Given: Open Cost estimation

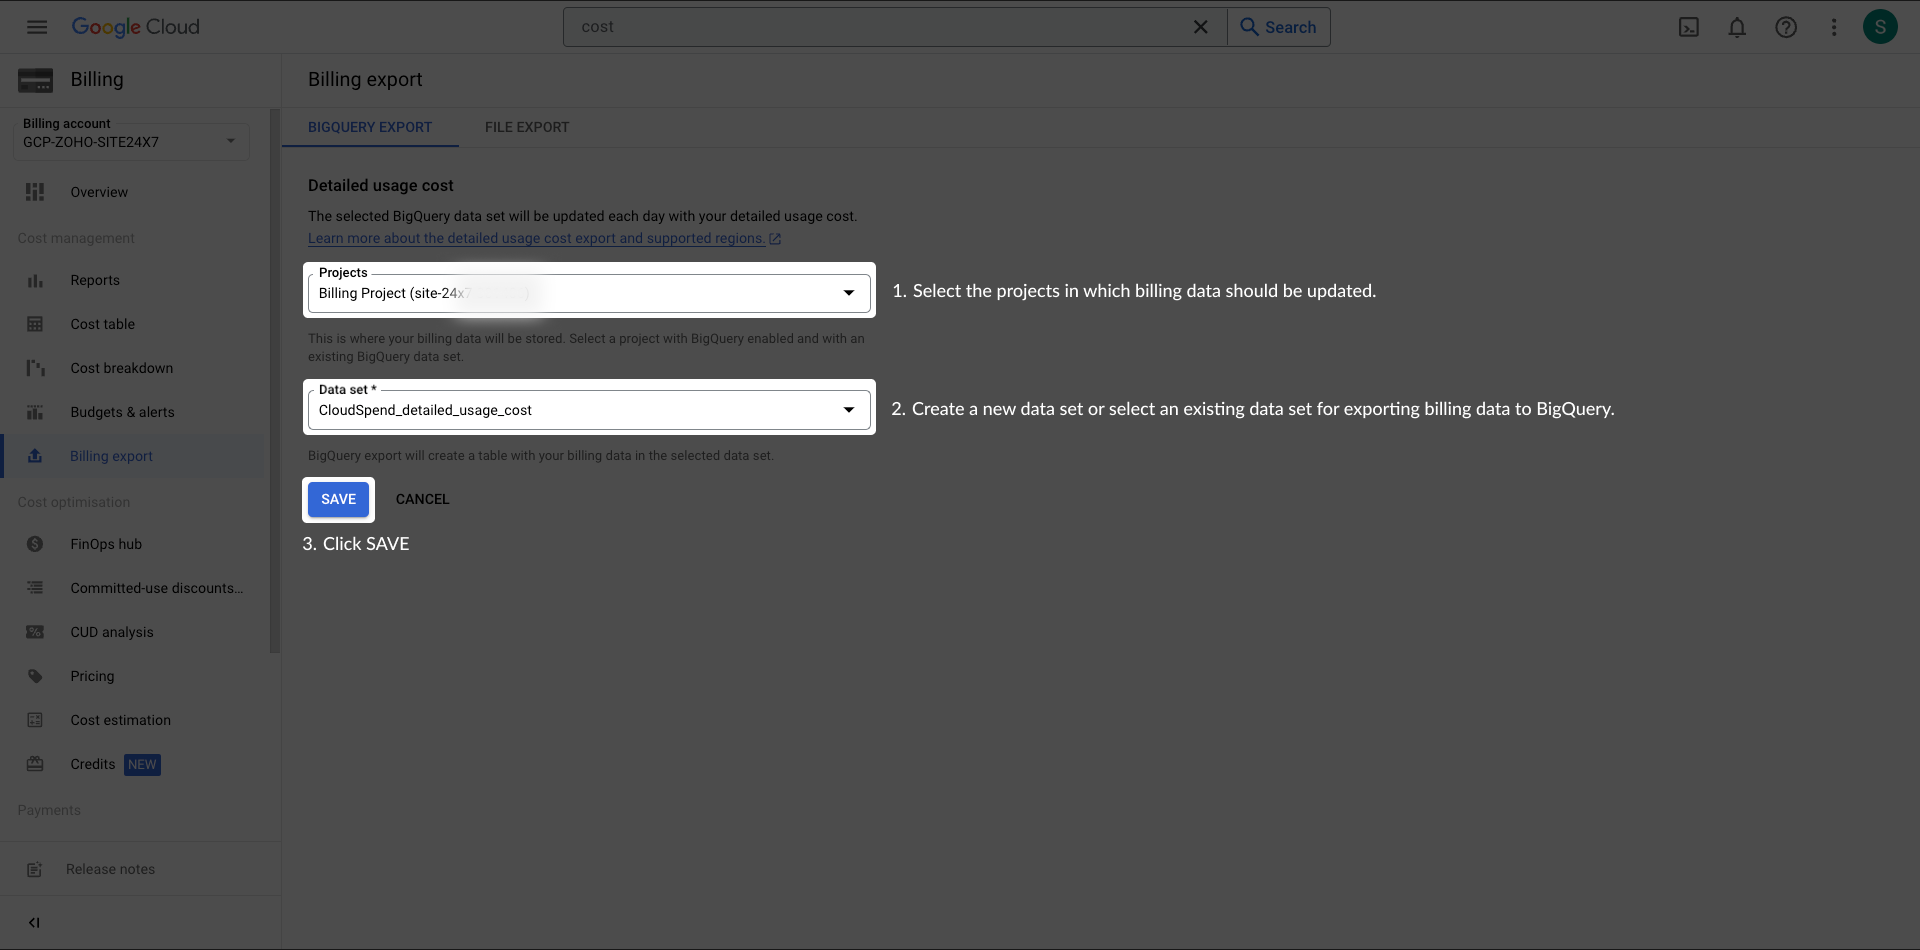Looking at the screenshot, I should pyautogui.click(x=120, y=720).
